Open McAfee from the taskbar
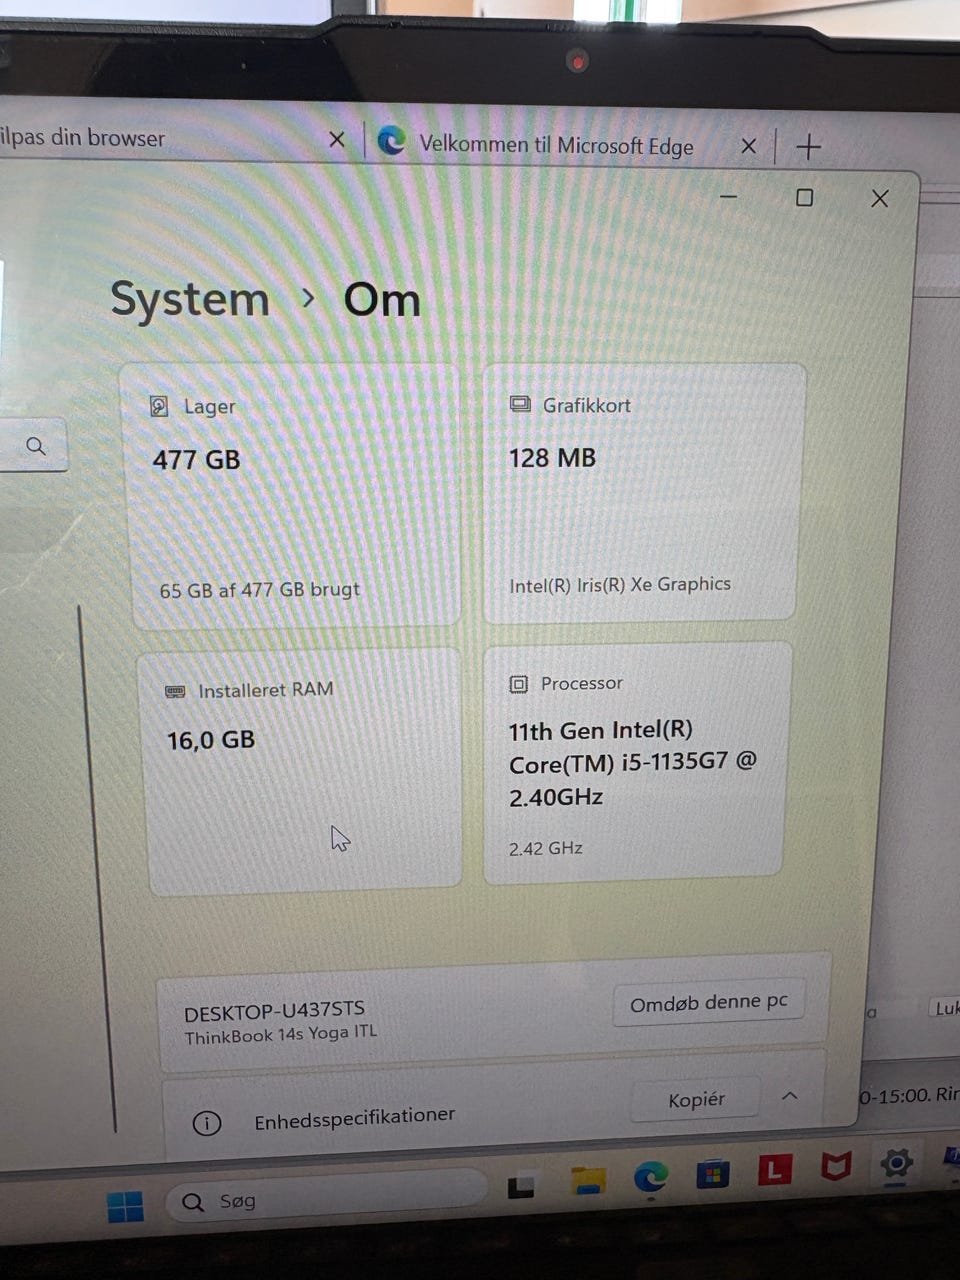 pyautogui.click(x=836, y=1165)
